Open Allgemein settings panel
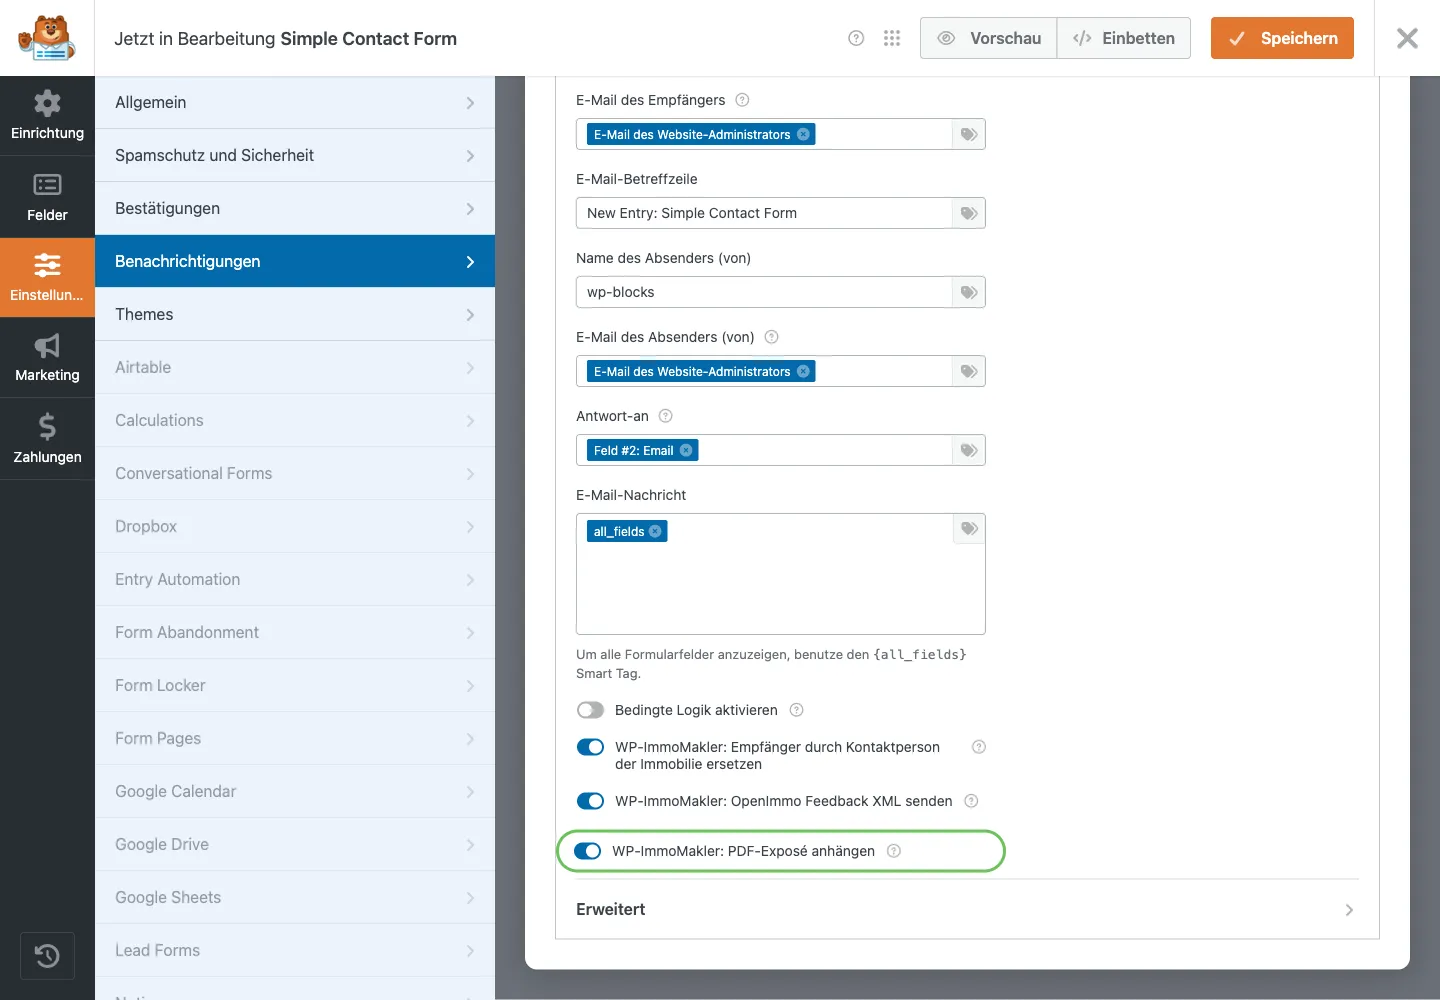The width and height of the screenshot is (1440, 1000). click(x=295, y=102)
